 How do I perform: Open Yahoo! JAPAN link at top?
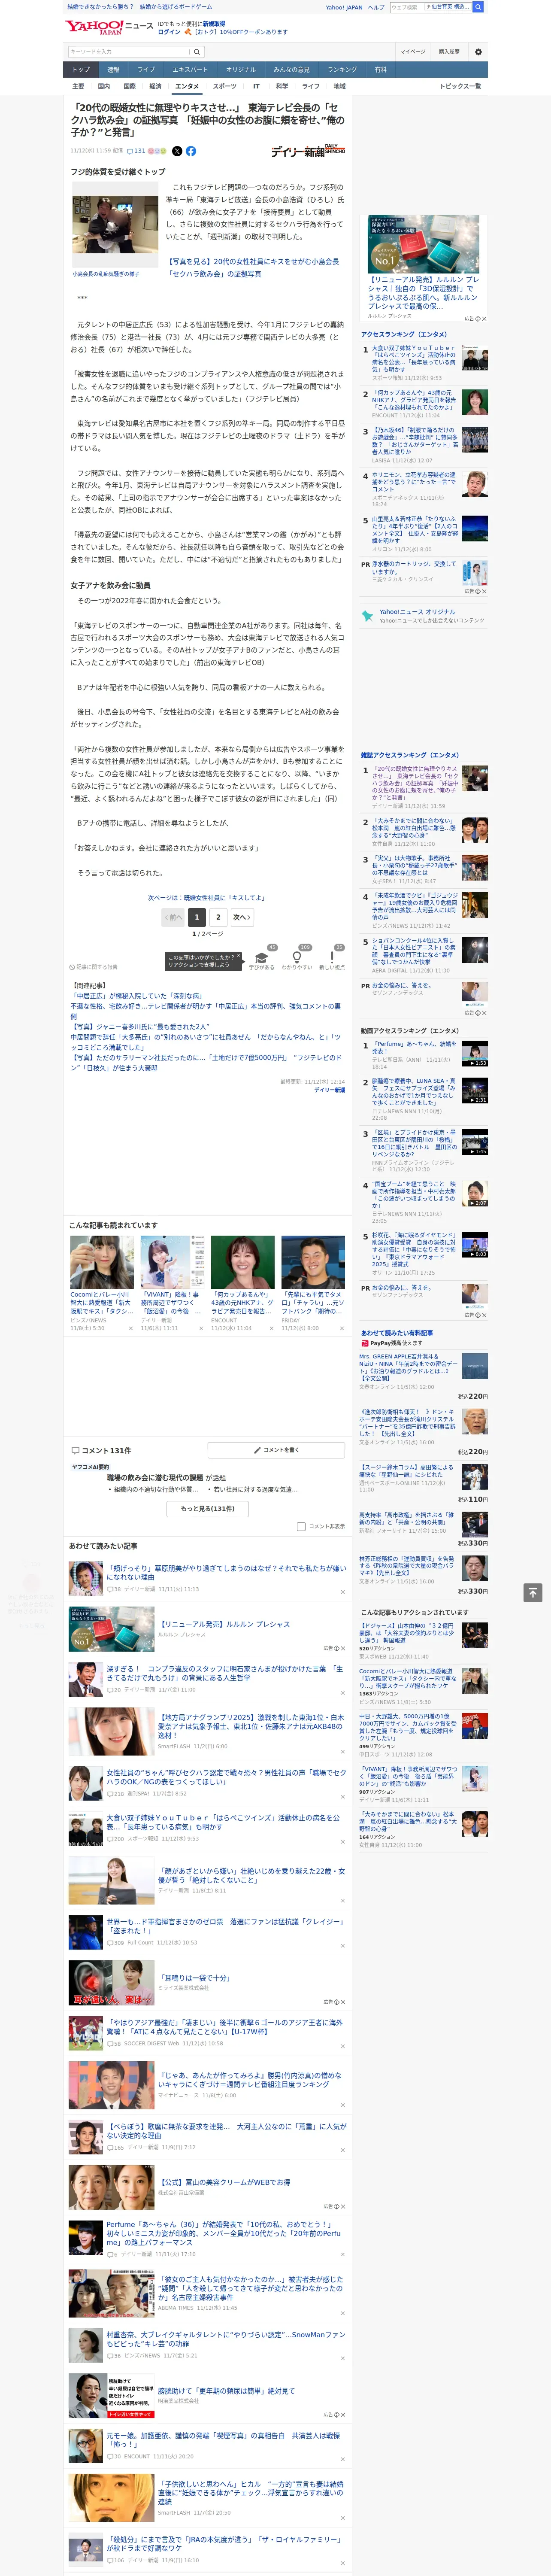[344, 7]
